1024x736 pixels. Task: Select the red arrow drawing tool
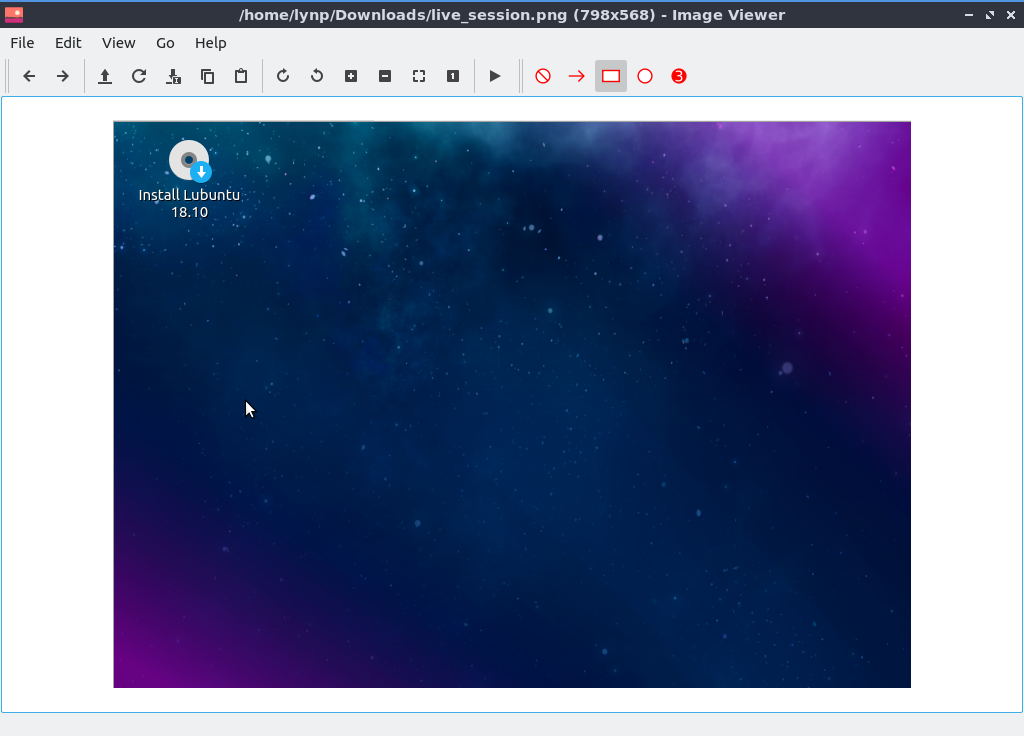[577, 76]
